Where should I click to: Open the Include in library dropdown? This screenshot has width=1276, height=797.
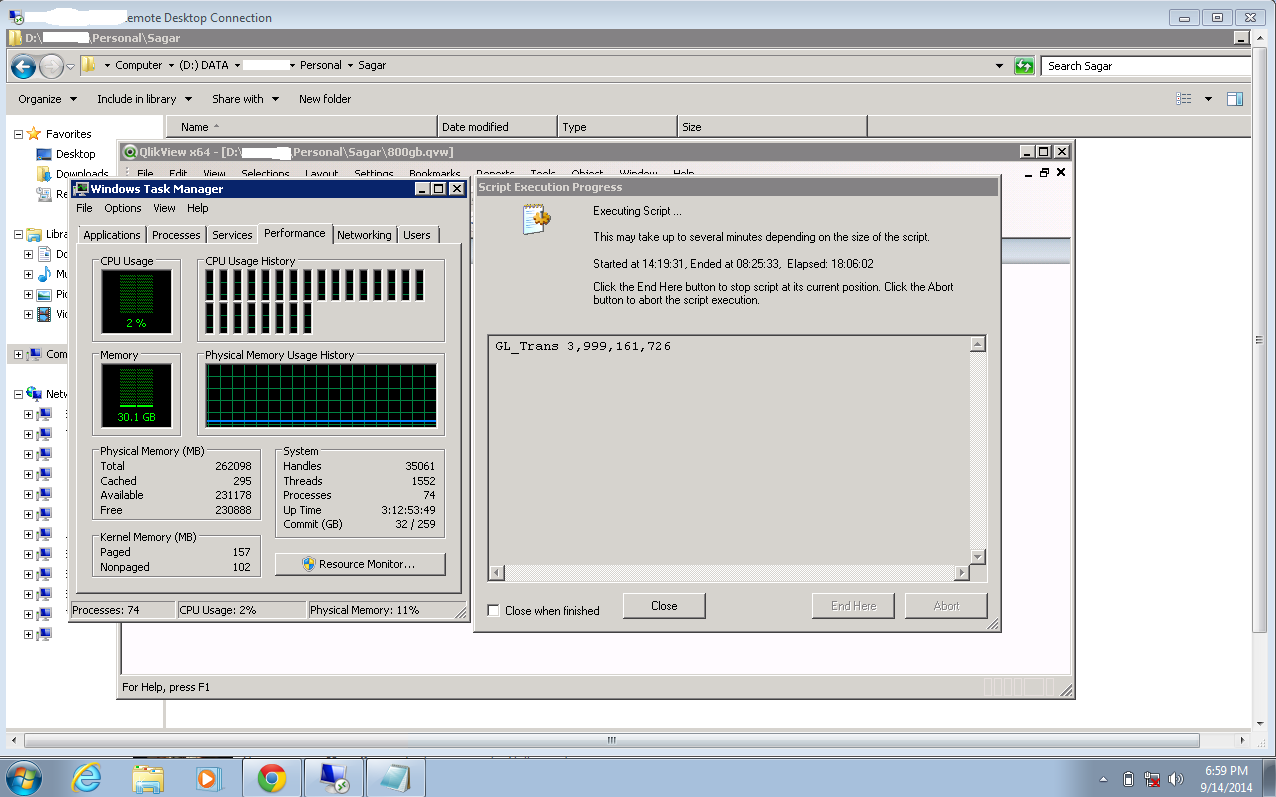[x=143, y=99]
